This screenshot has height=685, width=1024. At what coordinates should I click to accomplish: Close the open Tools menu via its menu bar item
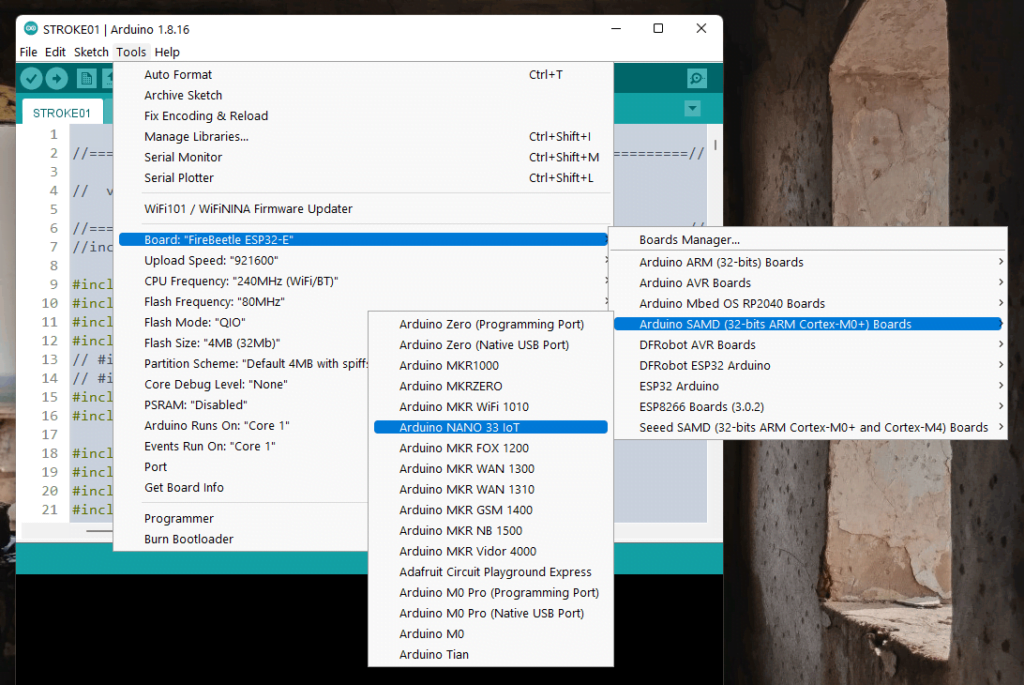131,52
